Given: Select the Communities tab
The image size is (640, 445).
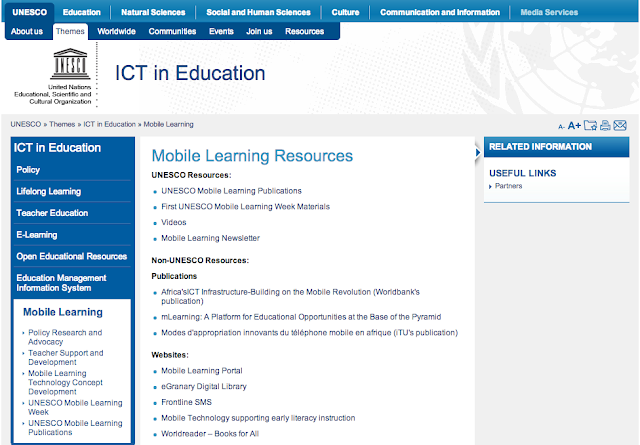Looking at the screenshot, I should [172, 31].
